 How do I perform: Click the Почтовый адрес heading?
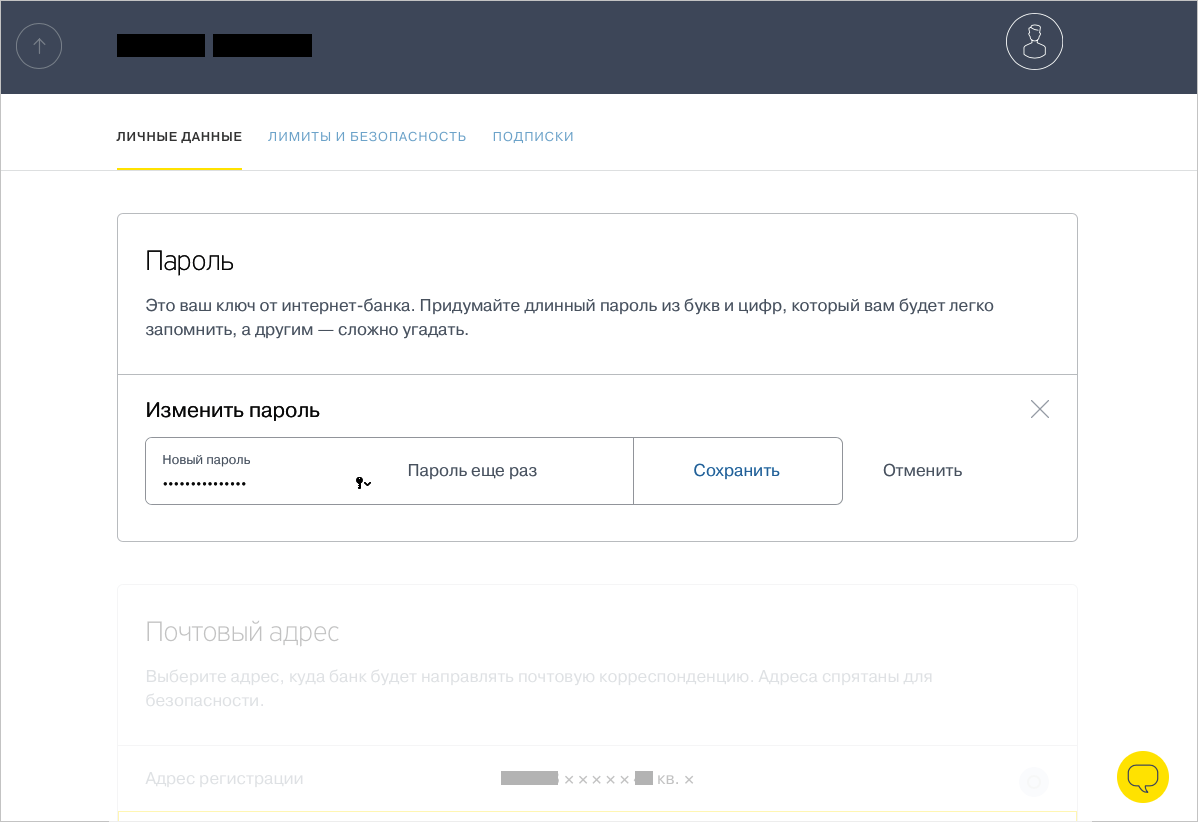pos(241,632)
